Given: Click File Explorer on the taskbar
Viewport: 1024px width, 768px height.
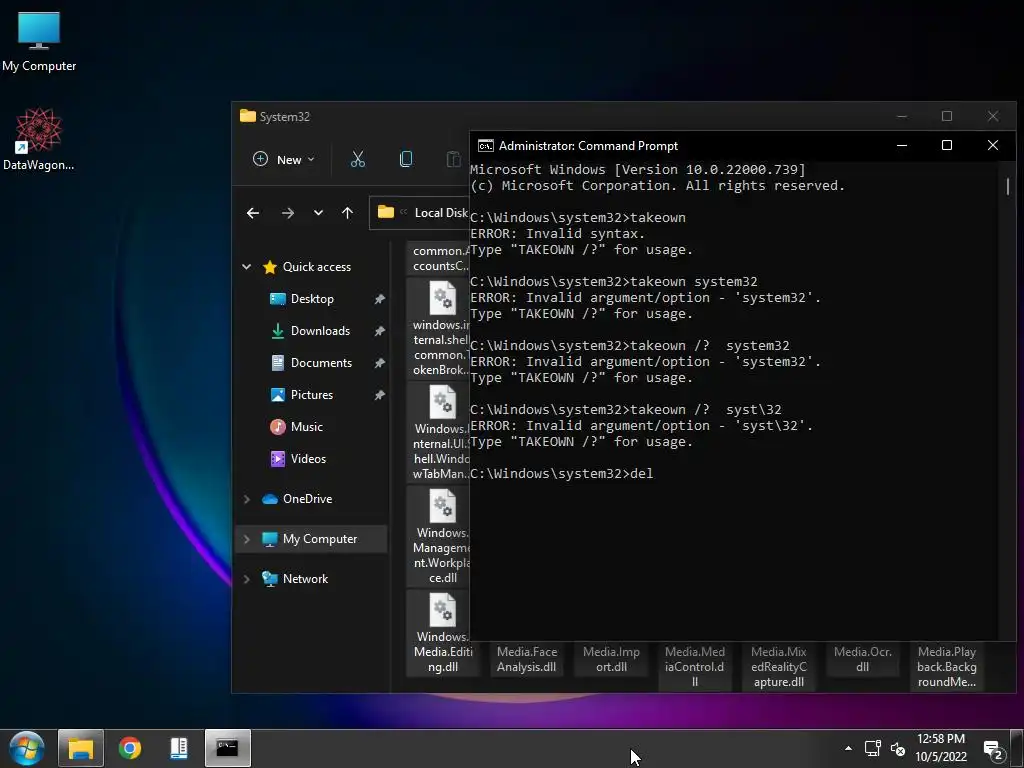Looking at the screenshot, I should coord(81,748).
